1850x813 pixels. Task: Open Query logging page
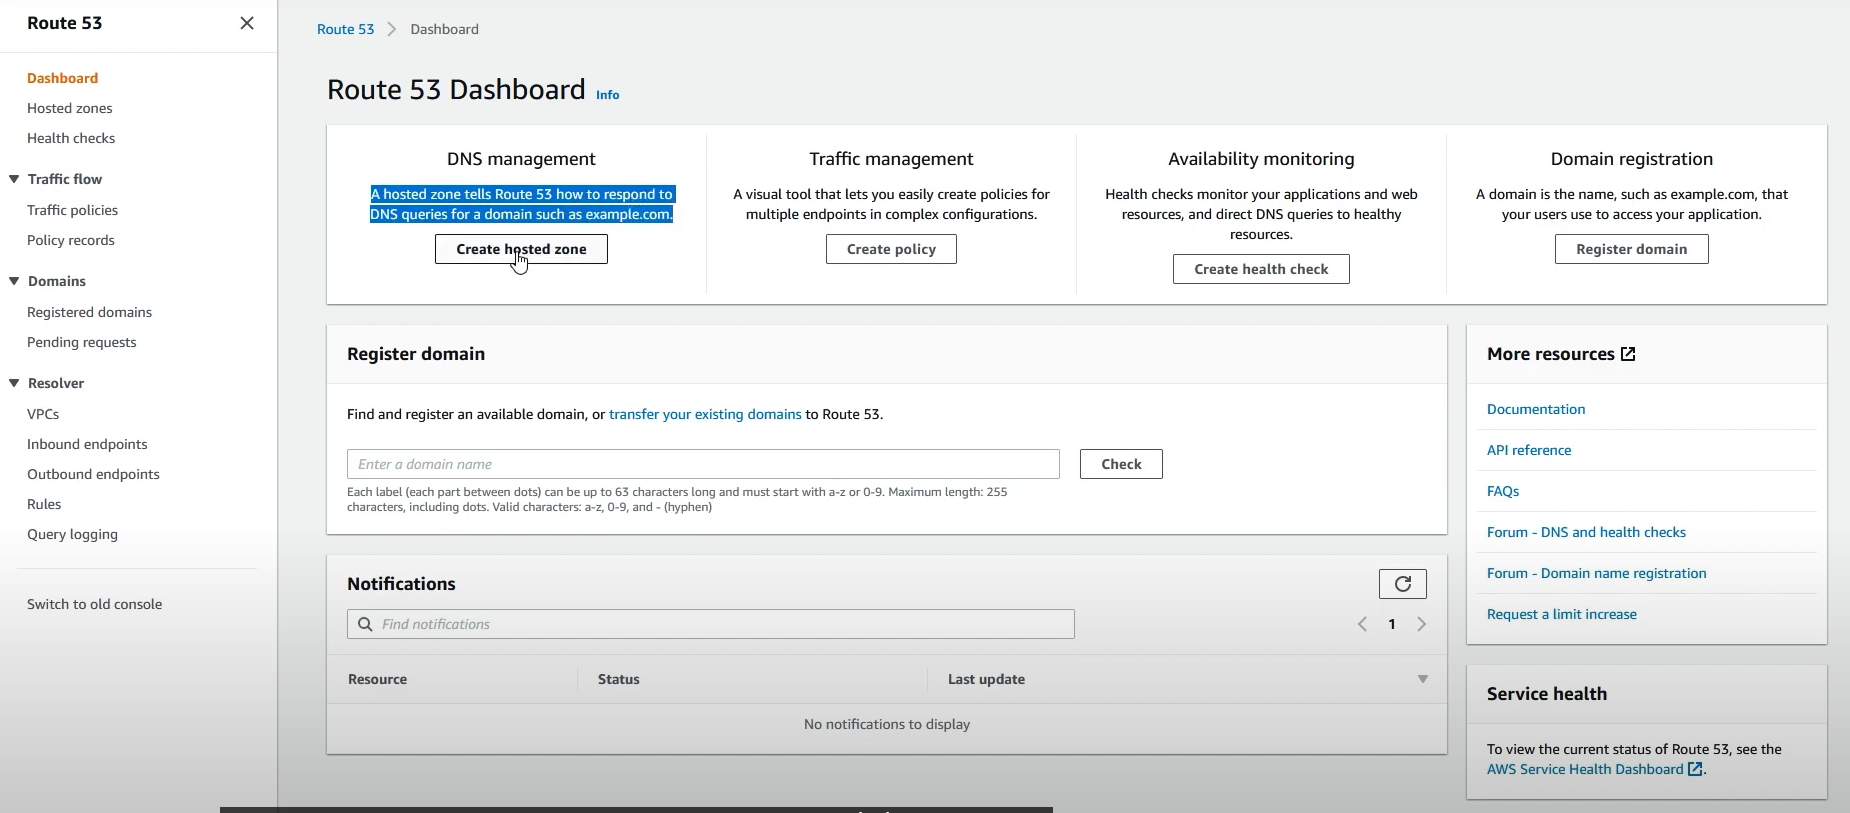(72, 534)
